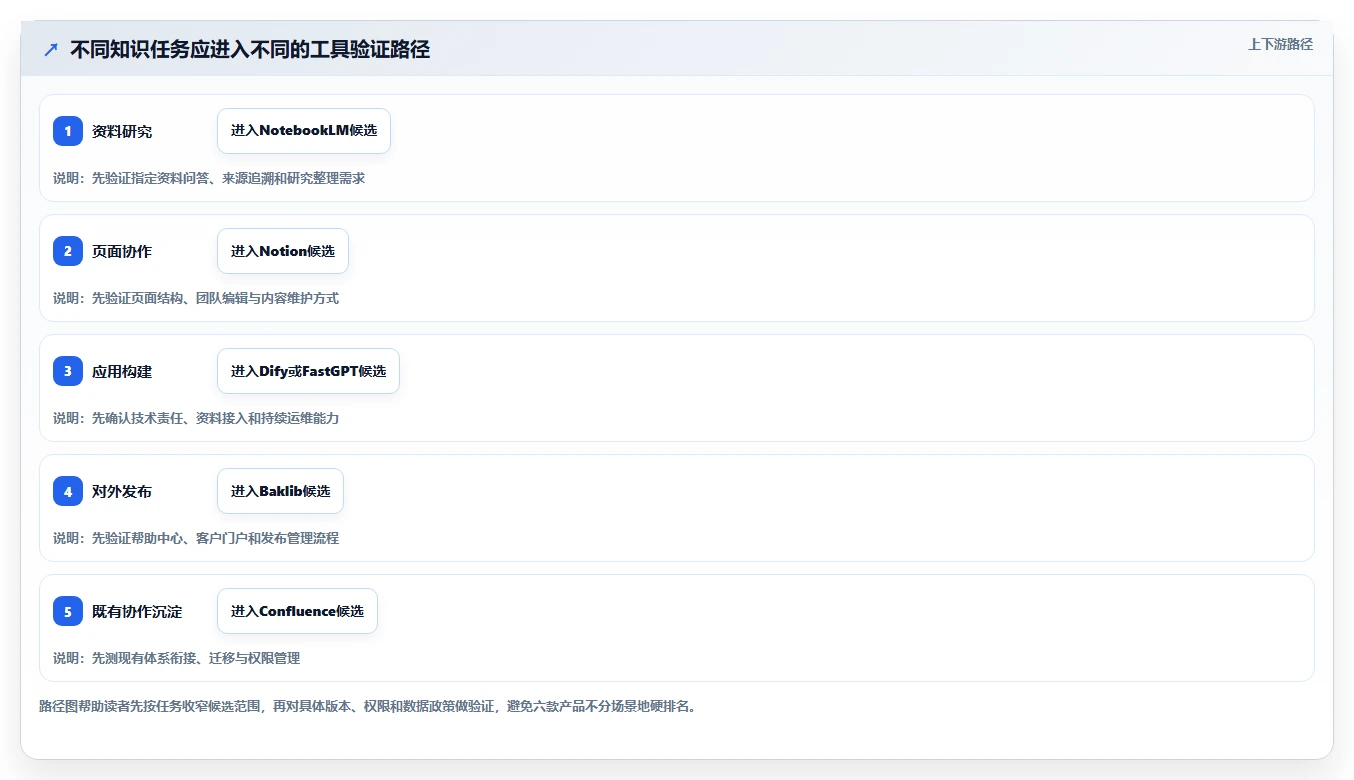Select step number 3 badge

[x=68, y=371]
